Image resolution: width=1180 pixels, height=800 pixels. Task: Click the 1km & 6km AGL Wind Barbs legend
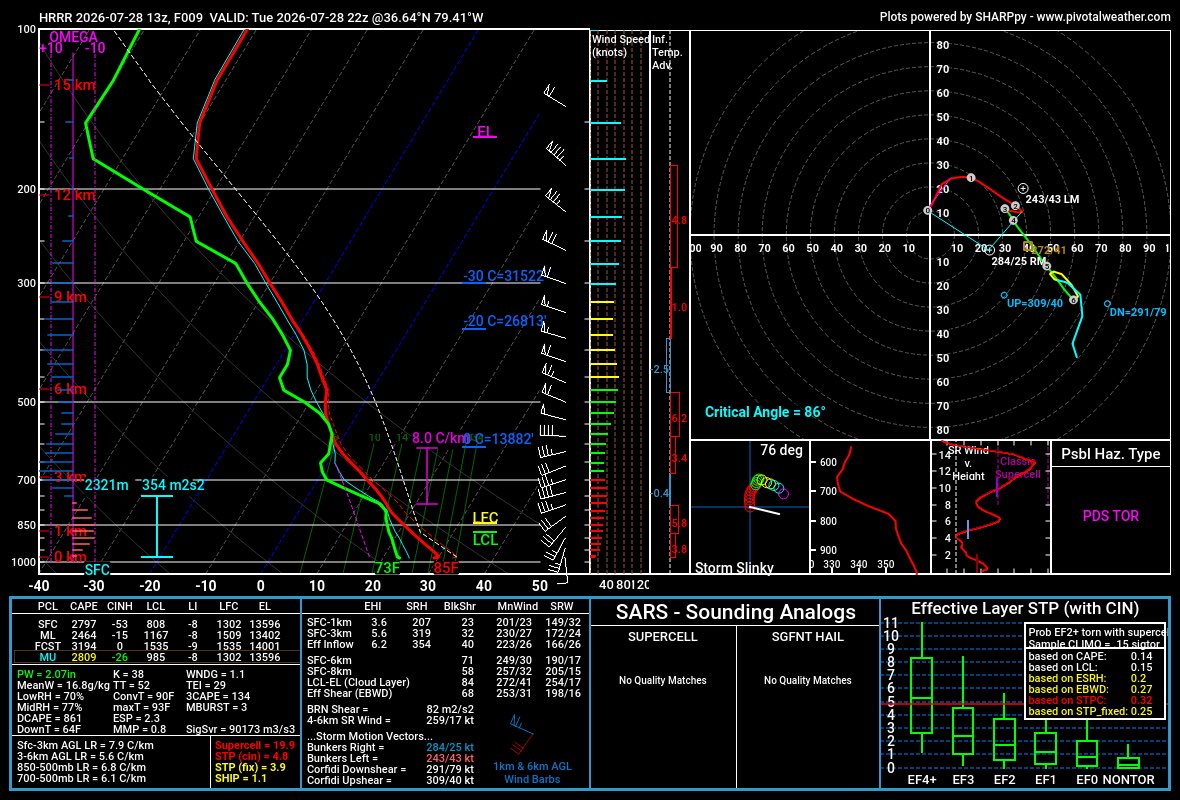click(x=532, y=773)
